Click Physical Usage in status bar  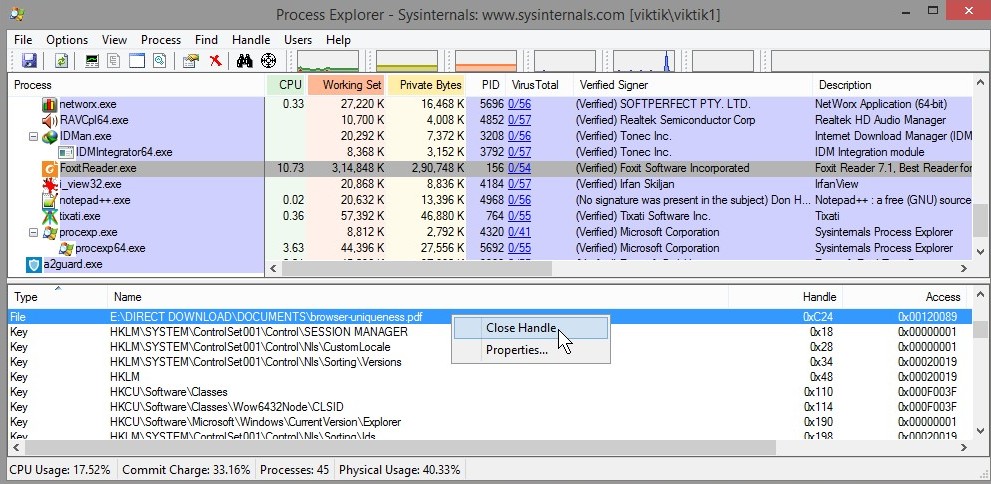point(399,470)
